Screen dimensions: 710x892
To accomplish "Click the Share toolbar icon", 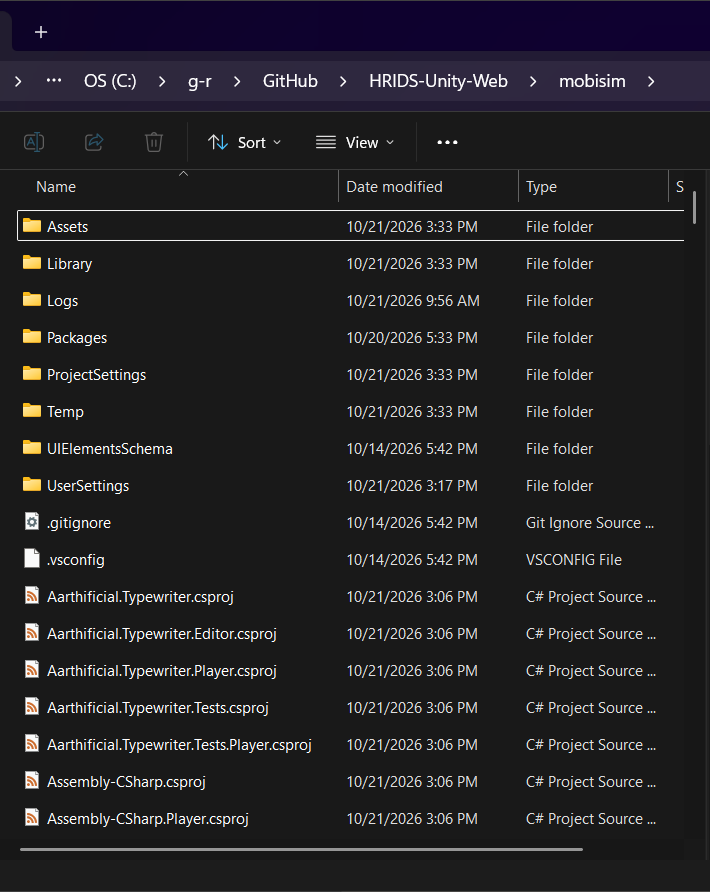I will click(94, 142).
